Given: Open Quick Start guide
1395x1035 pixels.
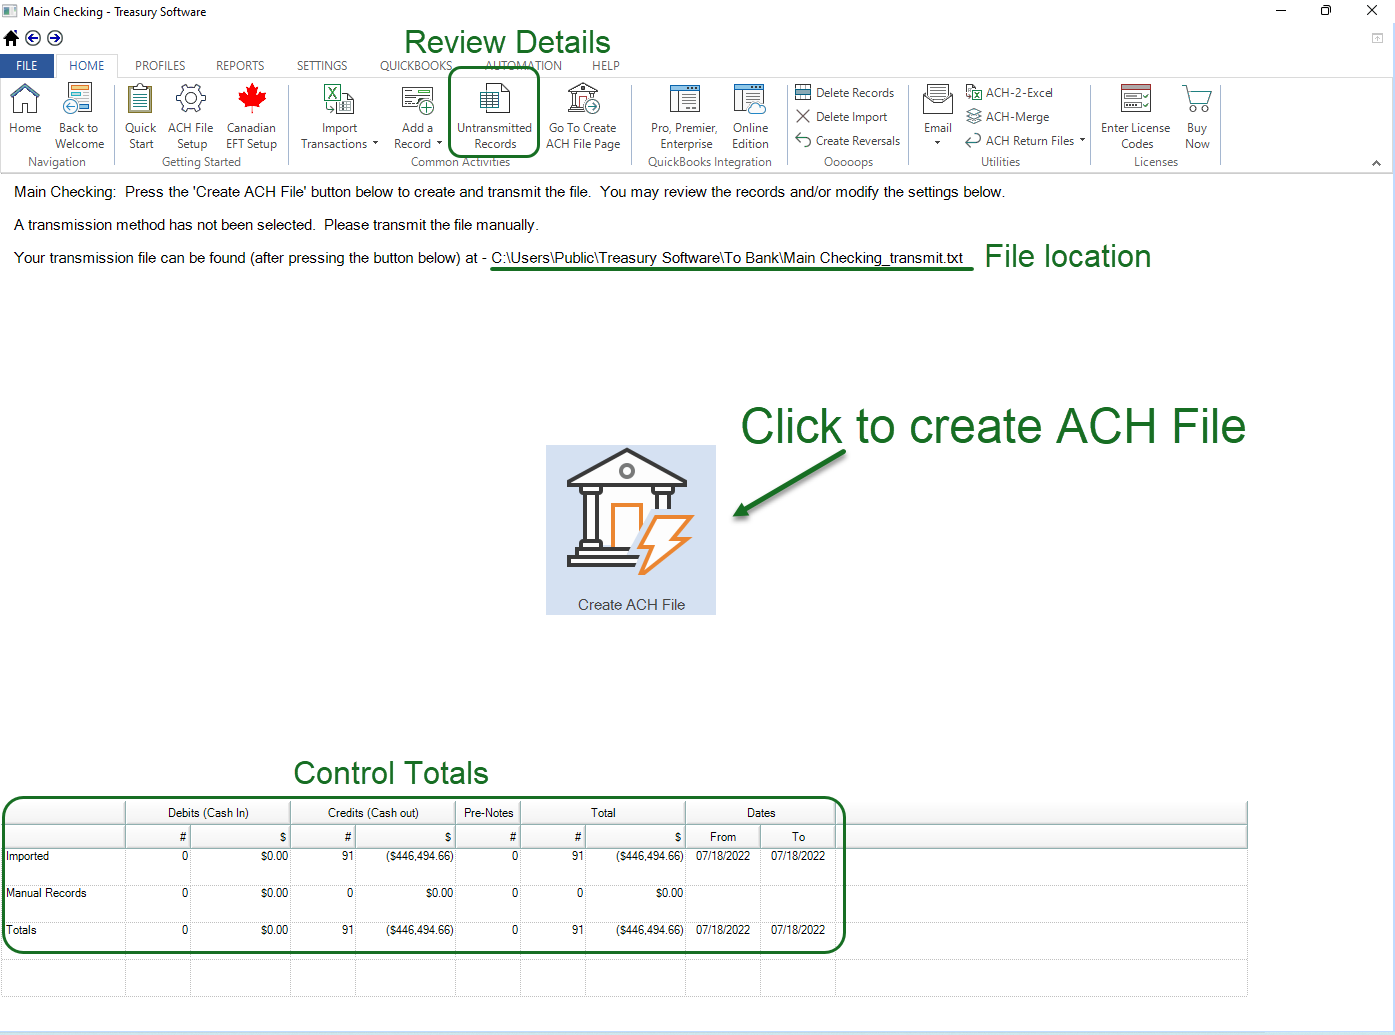Looking at the screenshot, I should tap(141, 116).
